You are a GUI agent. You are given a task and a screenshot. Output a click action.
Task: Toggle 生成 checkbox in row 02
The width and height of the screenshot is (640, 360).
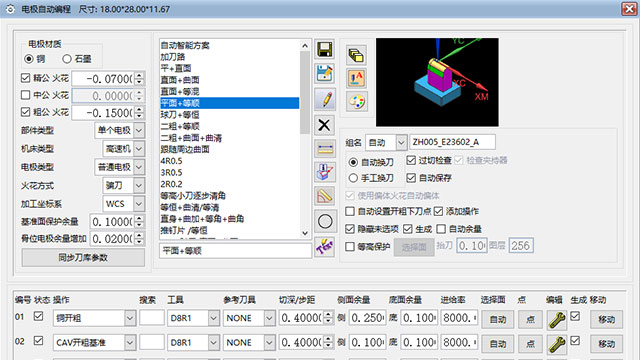tap(575, 340)
